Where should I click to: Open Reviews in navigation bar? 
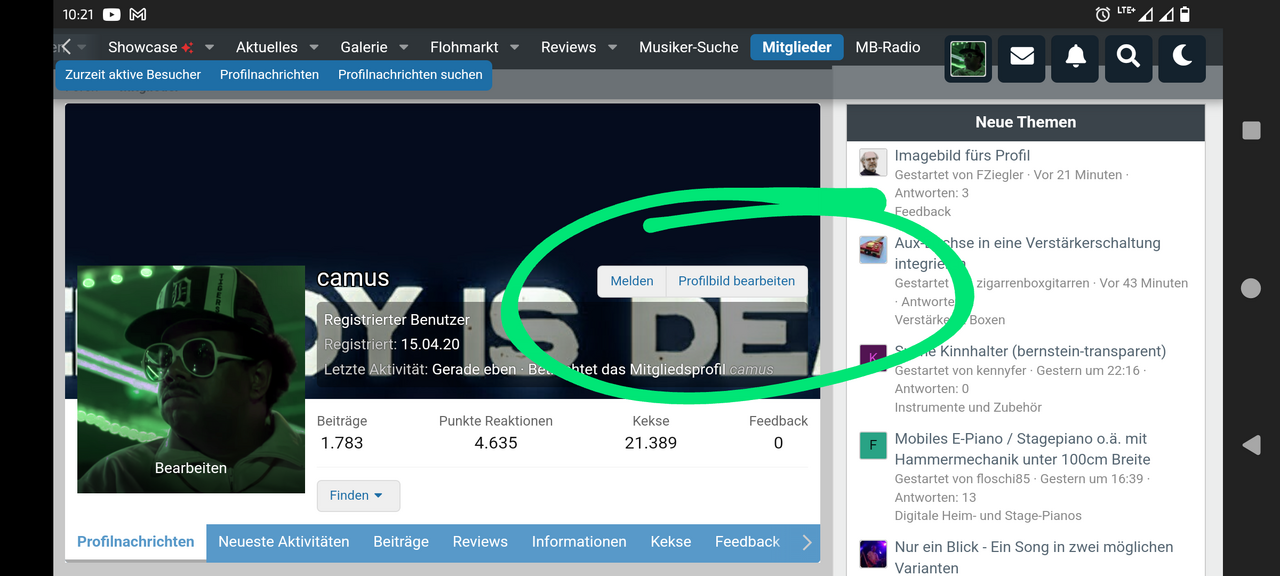point(568,47)
